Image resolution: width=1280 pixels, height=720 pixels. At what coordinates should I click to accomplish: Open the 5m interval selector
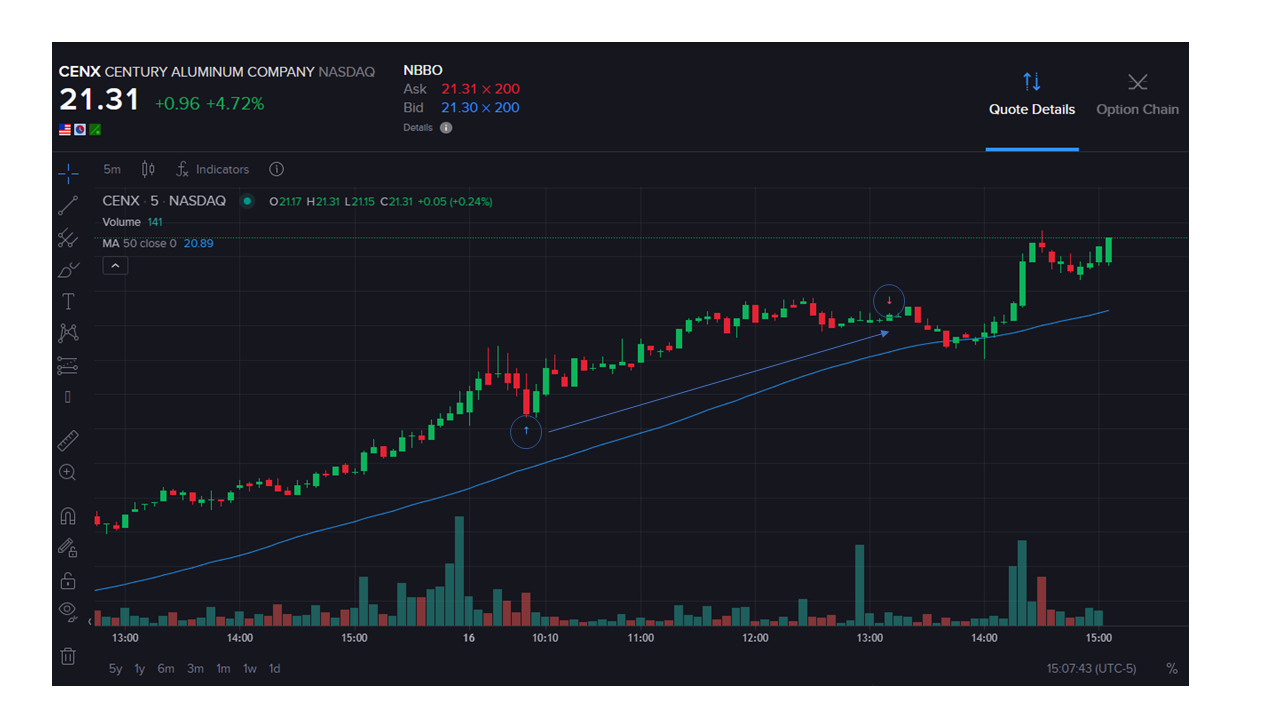coord(112,169)
